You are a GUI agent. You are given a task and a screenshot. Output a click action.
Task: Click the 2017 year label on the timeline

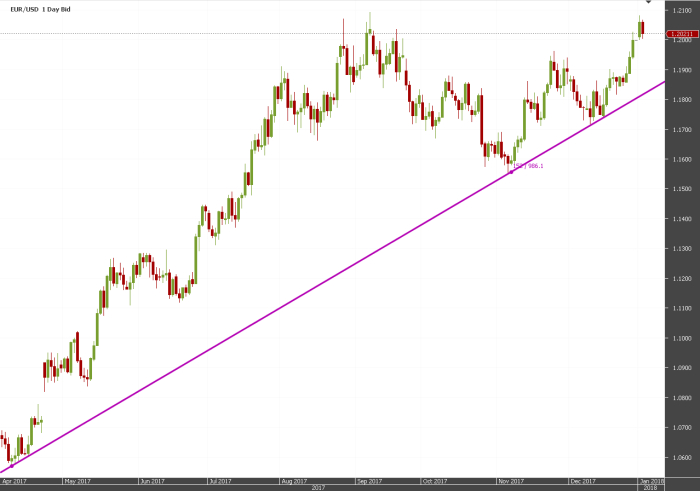tap(318, 488)
